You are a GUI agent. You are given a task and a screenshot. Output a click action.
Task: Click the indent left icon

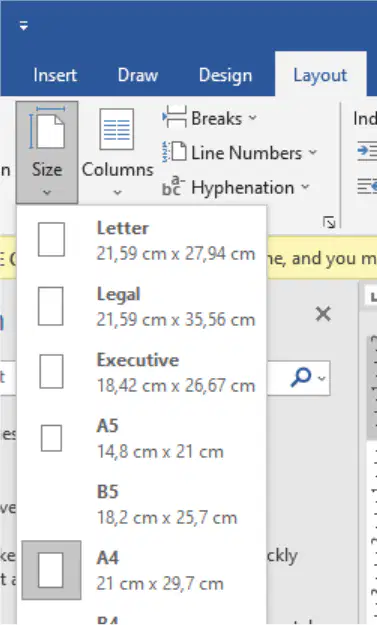(367, 151)
